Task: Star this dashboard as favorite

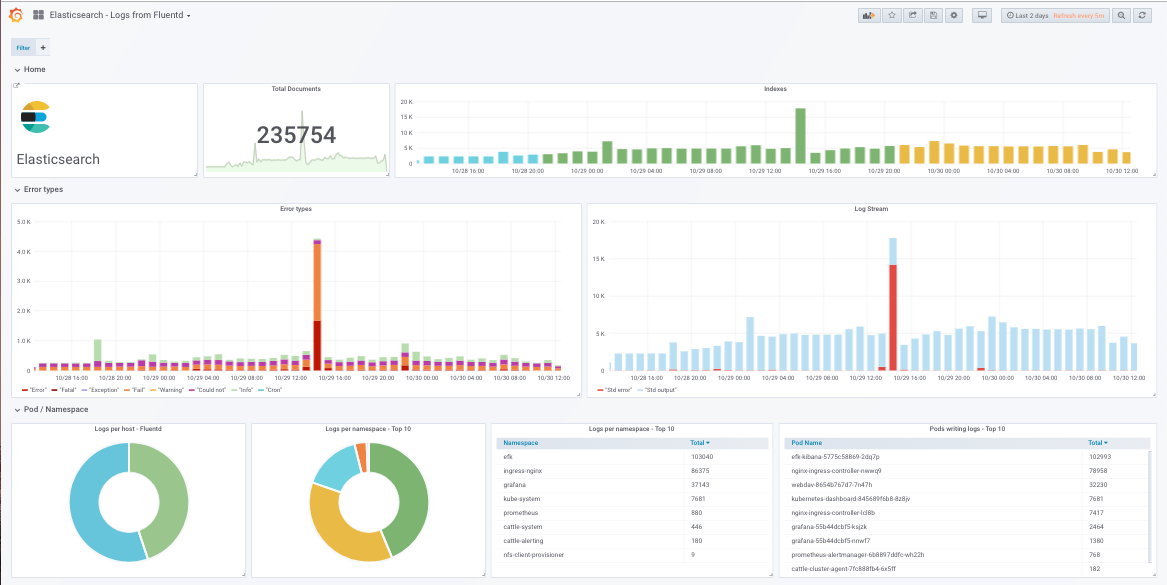Action: [x=892, y=15]
